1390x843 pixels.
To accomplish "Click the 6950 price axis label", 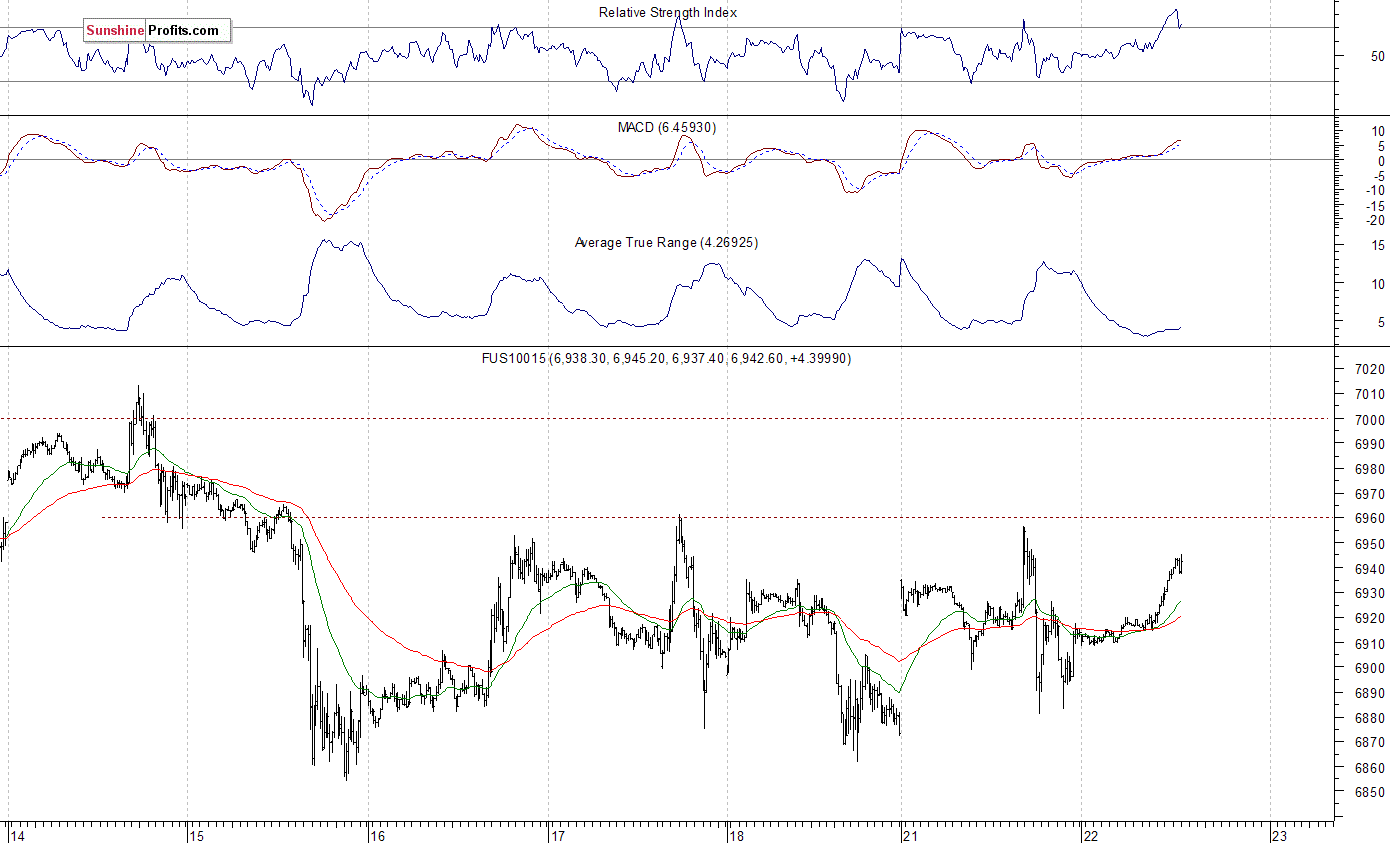I will pyautogui.click(x=1370, y=544).
